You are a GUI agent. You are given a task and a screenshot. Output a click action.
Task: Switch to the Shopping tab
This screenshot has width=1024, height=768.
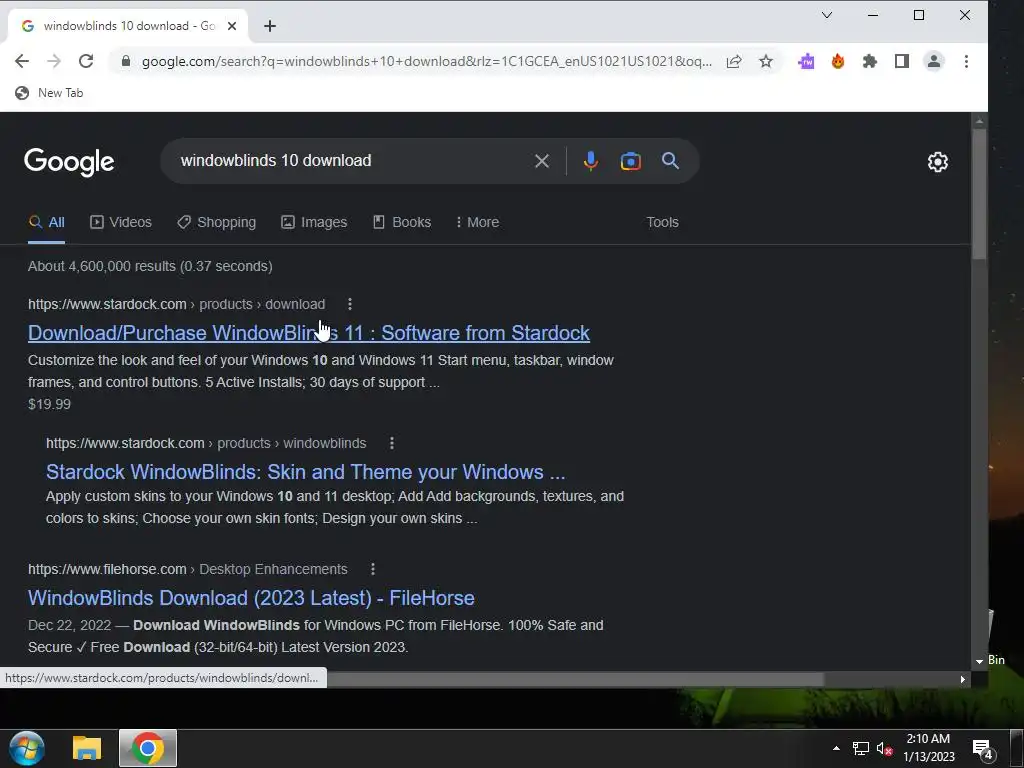point(217,222)
